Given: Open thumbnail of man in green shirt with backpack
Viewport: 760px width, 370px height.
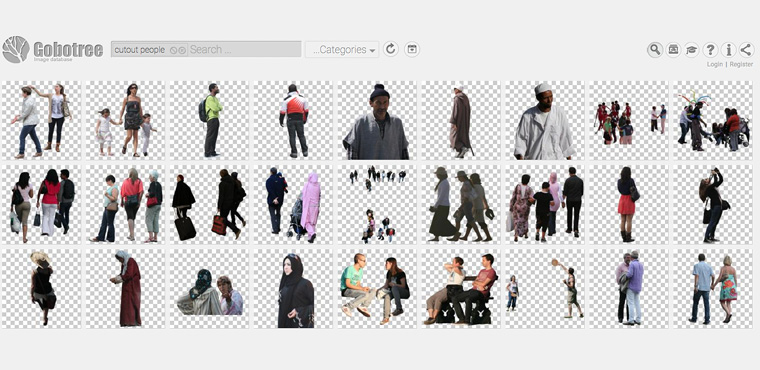Looking at the screenshot, I should (x=209, y=120).
